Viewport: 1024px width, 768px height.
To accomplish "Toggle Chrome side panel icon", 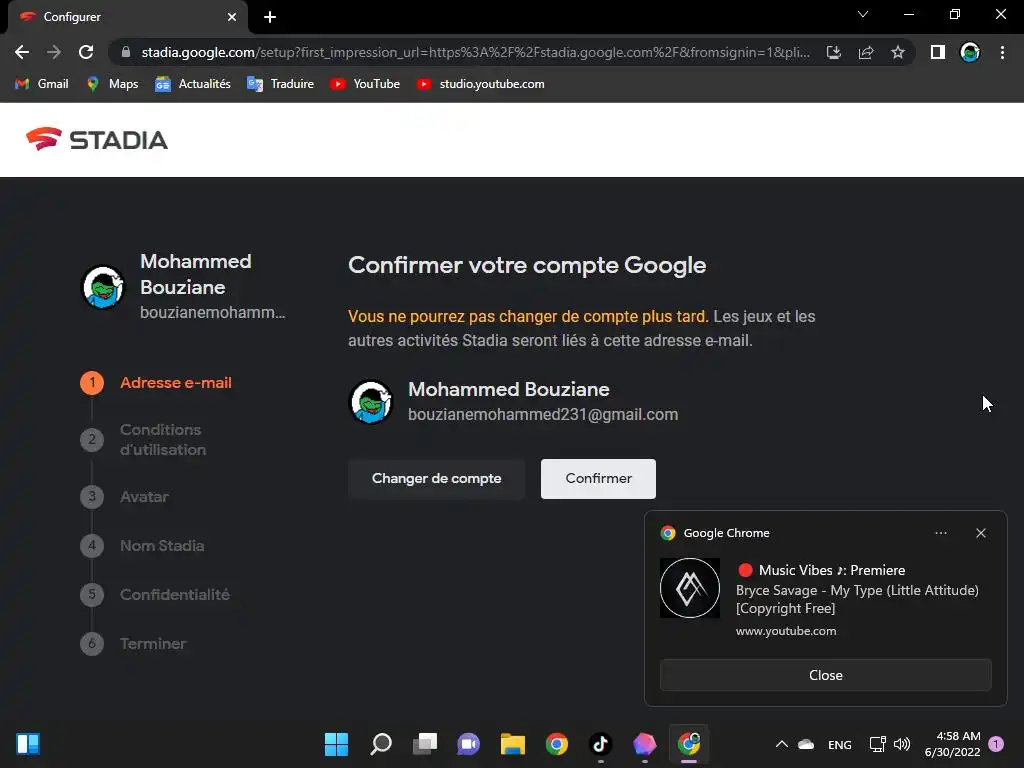I will (938, 52).
